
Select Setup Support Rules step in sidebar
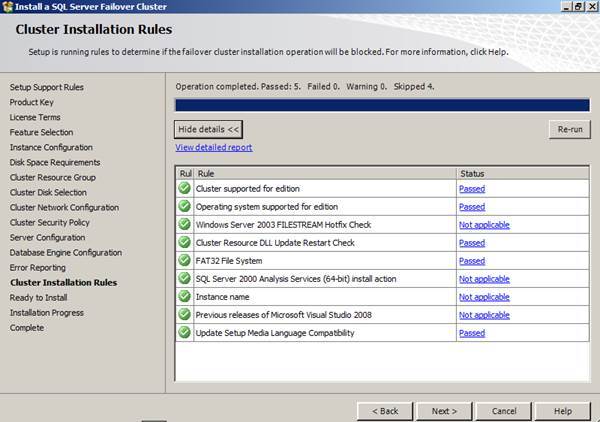coord(47,87)
